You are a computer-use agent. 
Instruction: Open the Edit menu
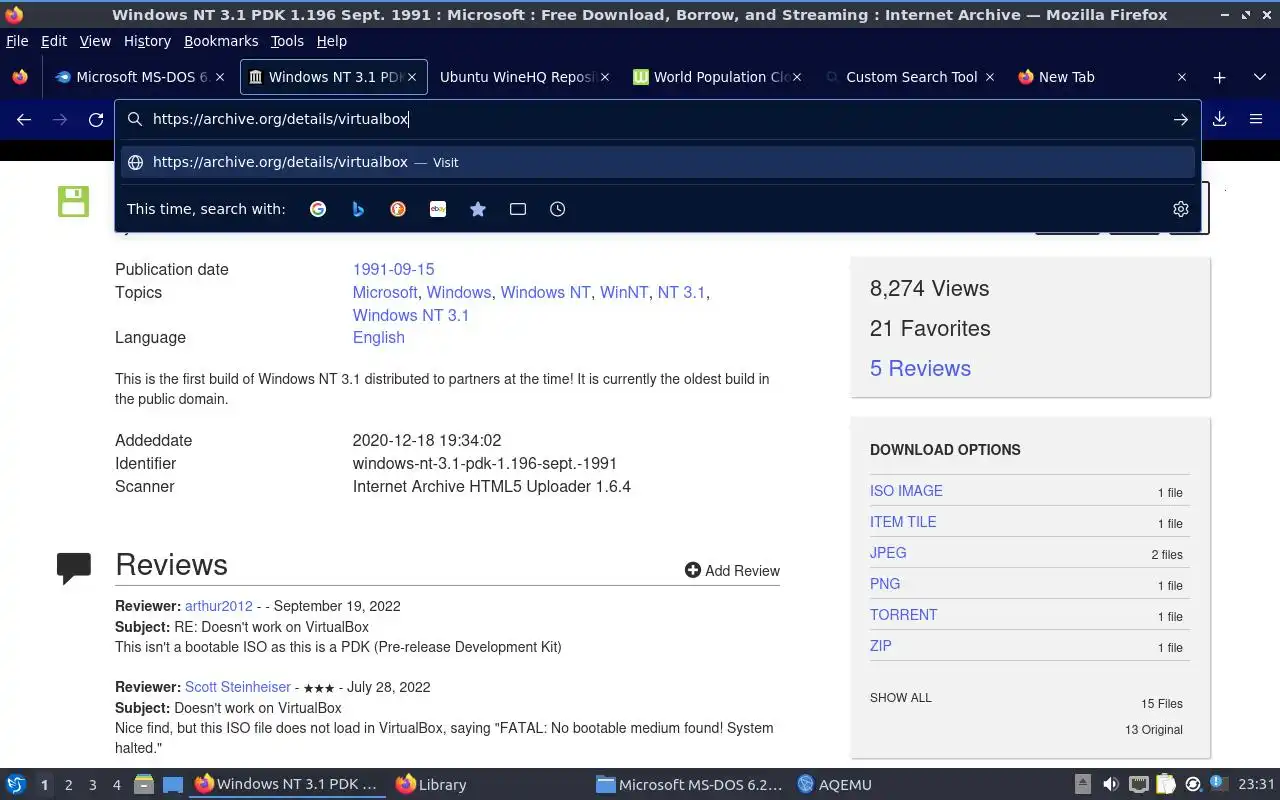click(54, 41)
